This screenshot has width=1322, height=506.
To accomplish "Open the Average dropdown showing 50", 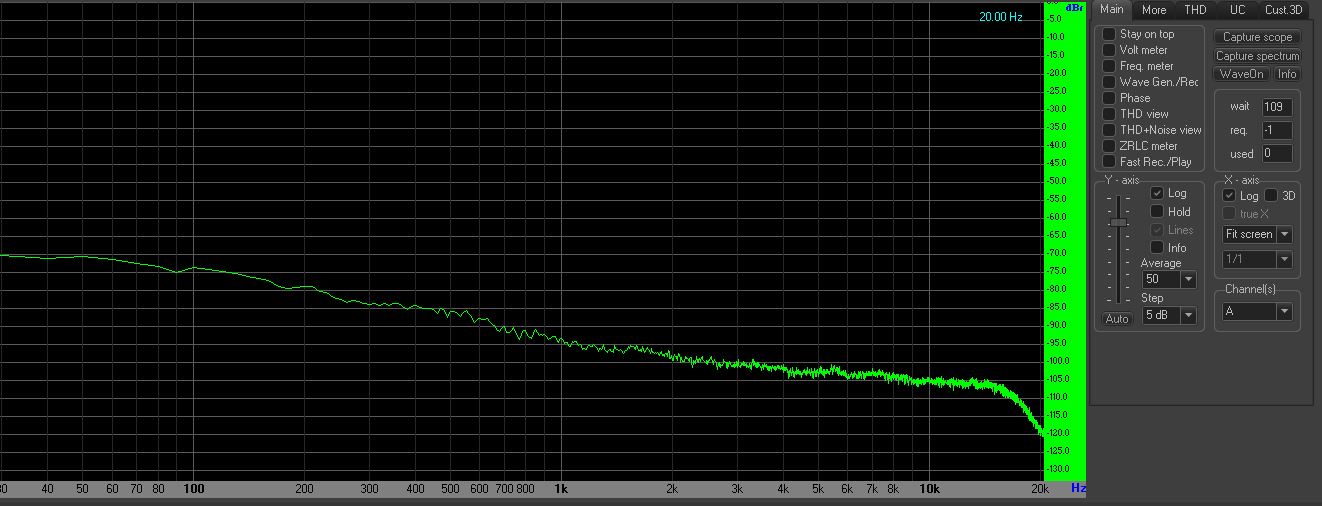I will [x=1169, y=279].
